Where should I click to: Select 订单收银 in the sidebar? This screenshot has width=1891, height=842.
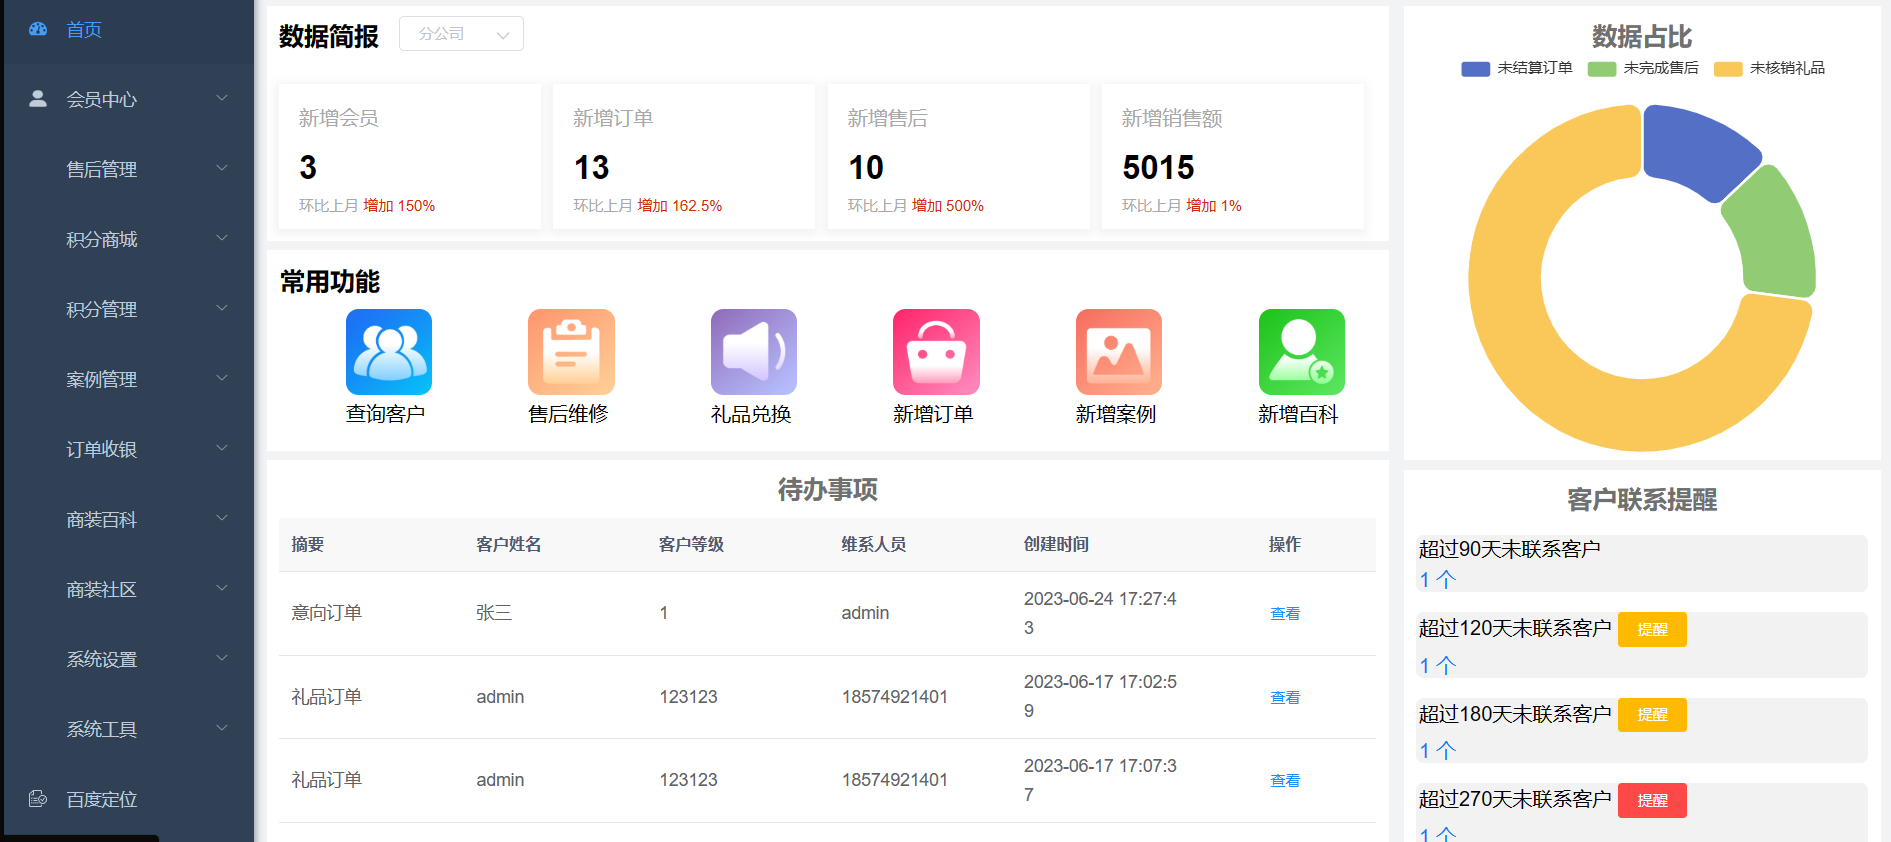pyautogui.click(x=129, y=449)
